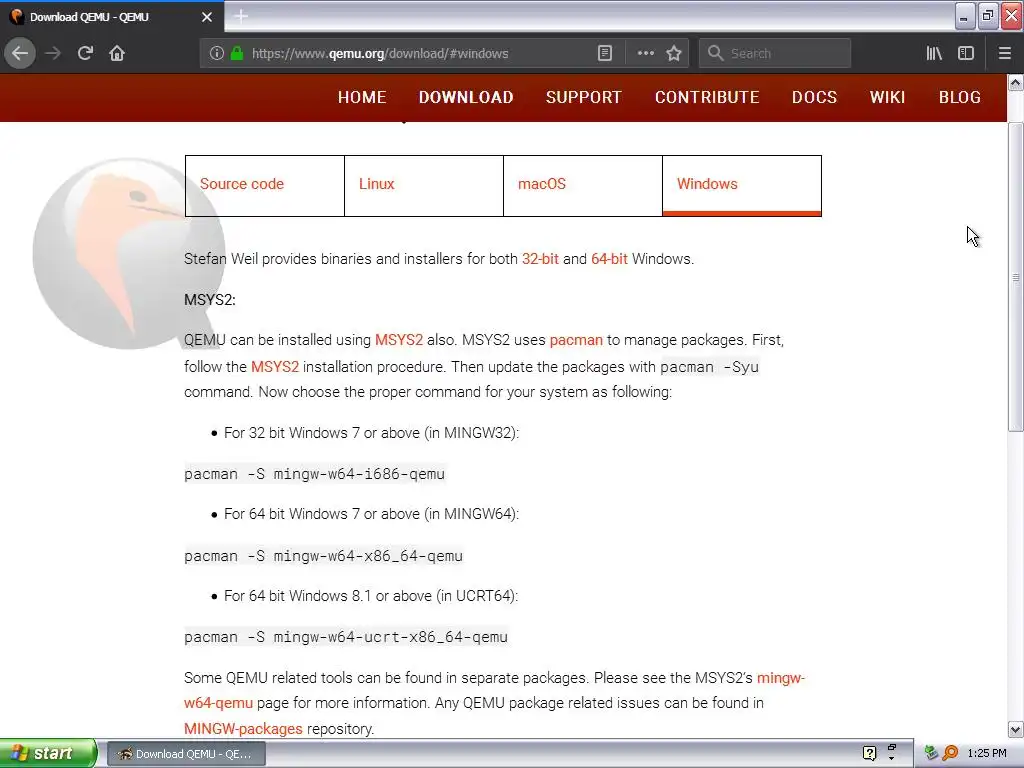This screenshot has height=768, width=1024.
Task: Click the help question-mark tray icon
Action: pos(869,754)
